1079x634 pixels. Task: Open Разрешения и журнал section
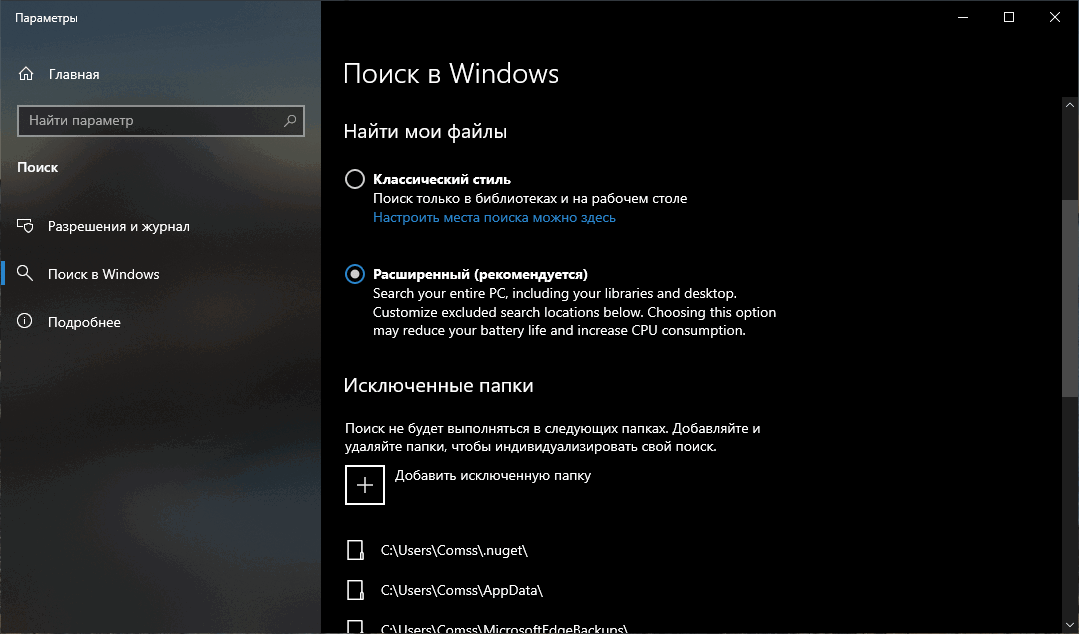pyautogui.click(x=103, y=226)
